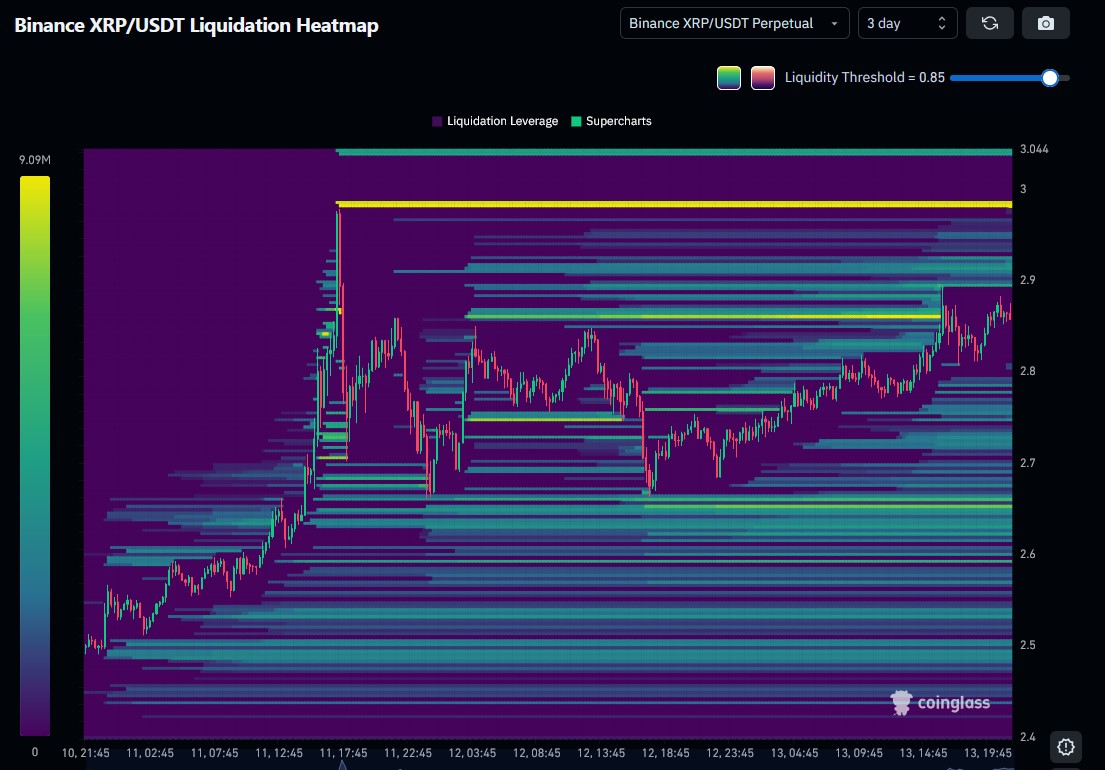Click the 2.5 price axis label
Viewport: 1105px width, 770px height.
[x=1027, y=645]
